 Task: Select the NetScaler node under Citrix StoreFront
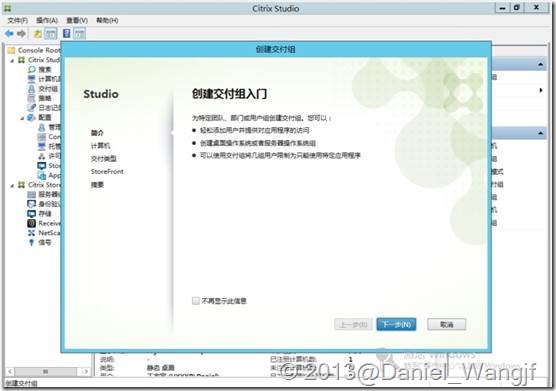44,233
